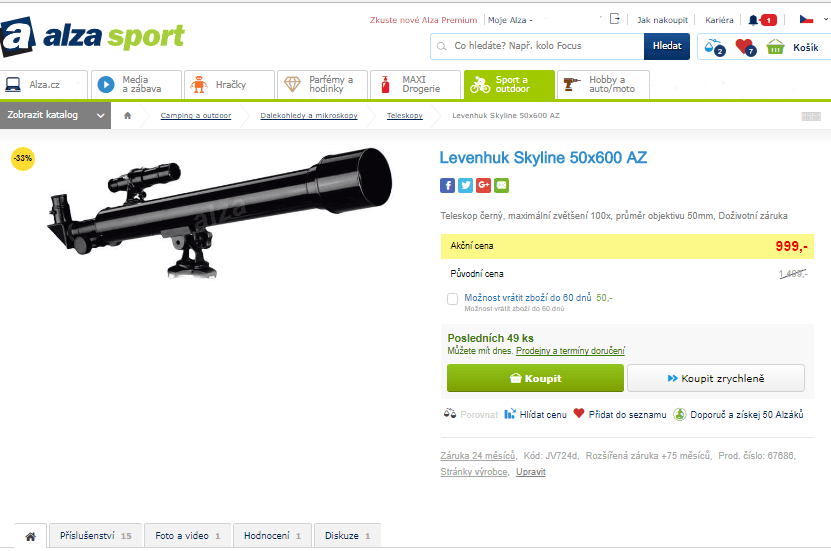Open notifications bell icon

753,20
